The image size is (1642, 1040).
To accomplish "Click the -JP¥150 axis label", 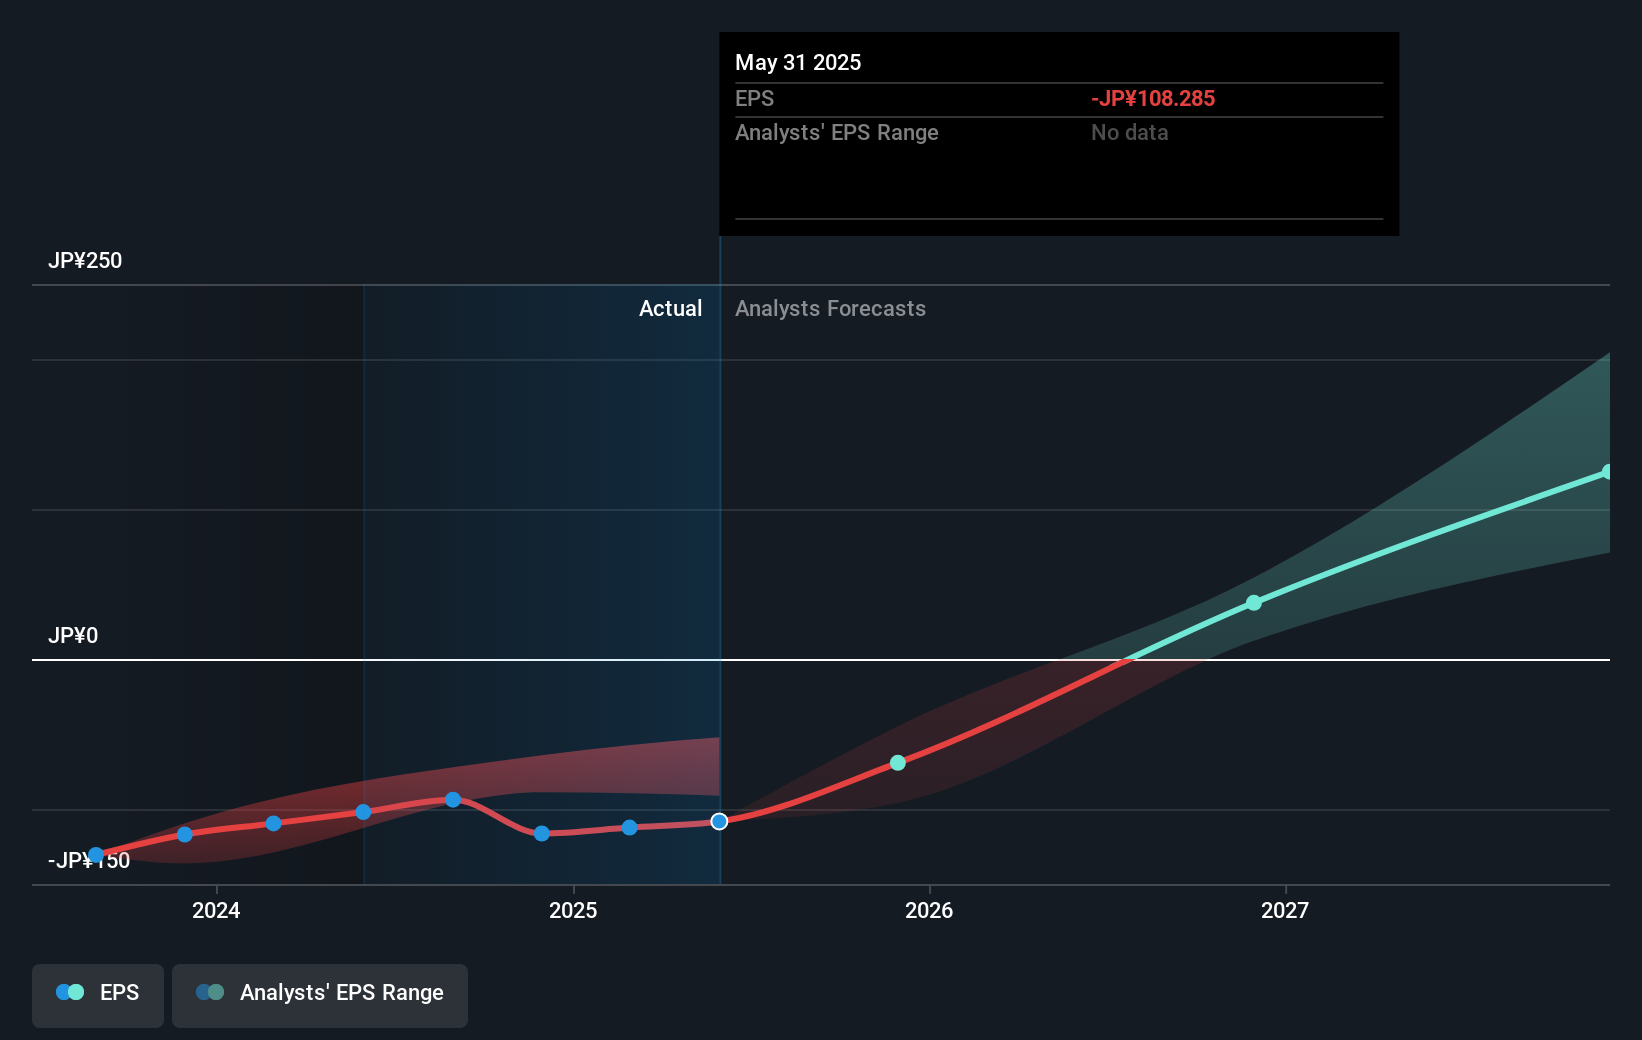I will point(88,860).
